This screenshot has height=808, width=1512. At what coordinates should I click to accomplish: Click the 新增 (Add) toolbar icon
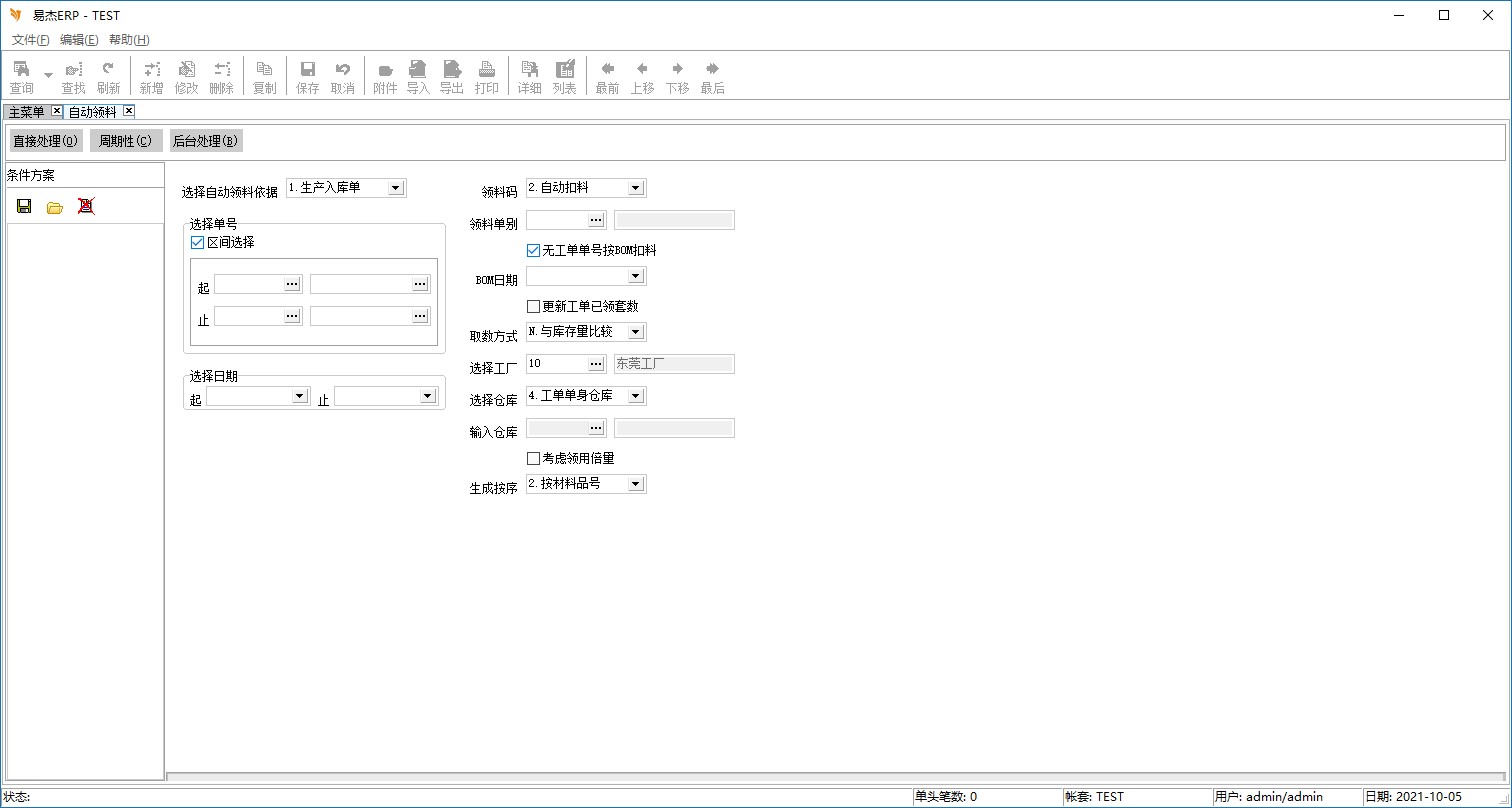coord(151,76)
